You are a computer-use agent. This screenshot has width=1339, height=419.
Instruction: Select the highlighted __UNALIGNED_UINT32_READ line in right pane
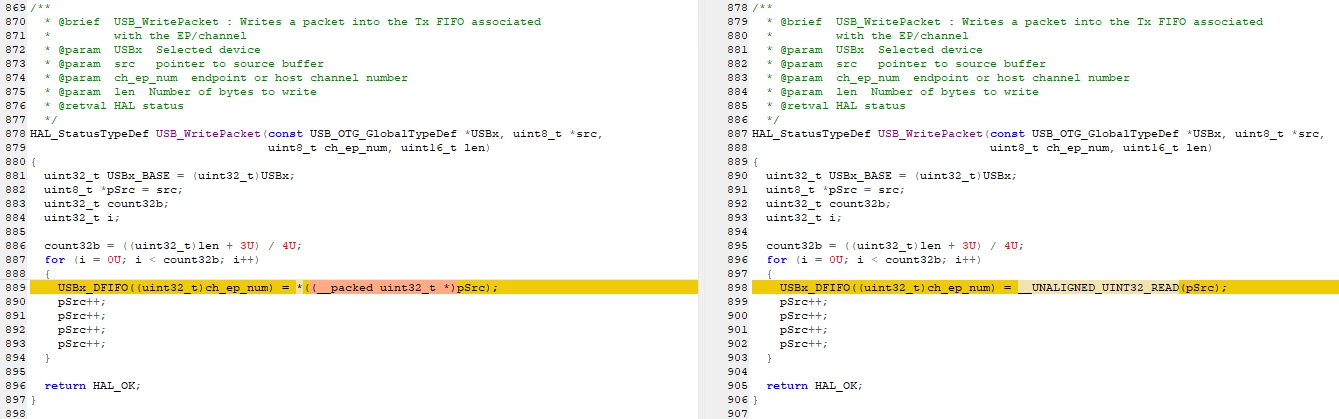coord(1044,287)
